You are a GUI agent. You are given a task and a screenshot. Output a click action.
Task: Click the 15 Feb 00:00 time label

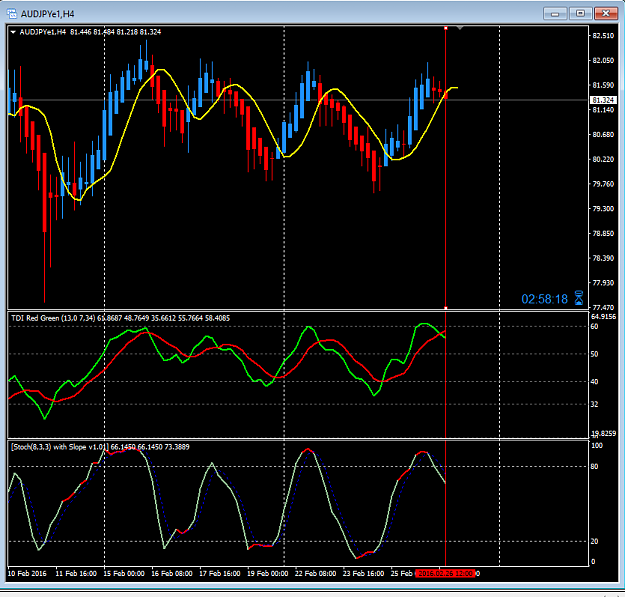click(124, 573)
